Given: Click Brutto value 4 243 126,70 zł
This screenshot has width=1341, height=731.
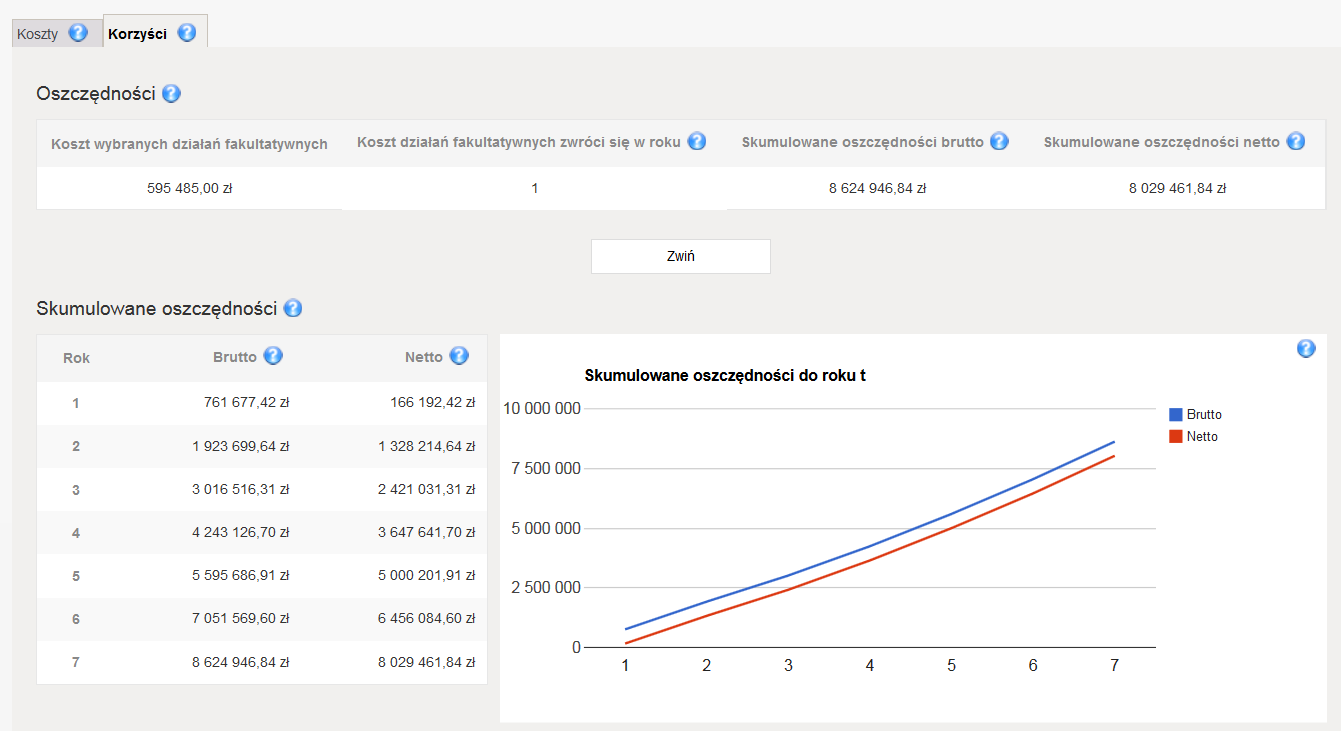Looking at the screenshot, I should tap(241, 533).
